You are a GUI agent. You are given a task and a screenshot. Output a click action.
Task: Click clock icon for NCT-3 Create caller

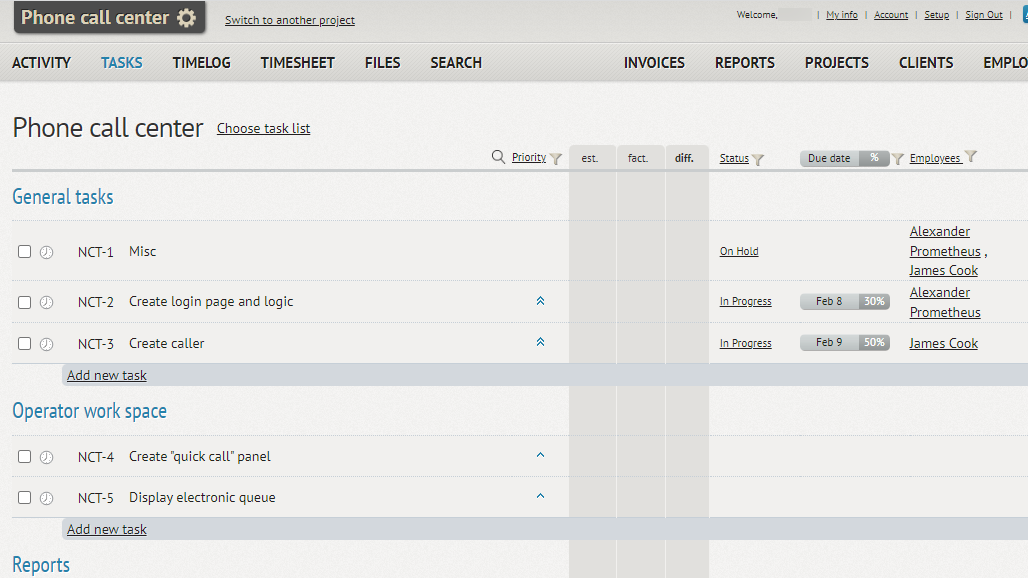tap(47, 344)
